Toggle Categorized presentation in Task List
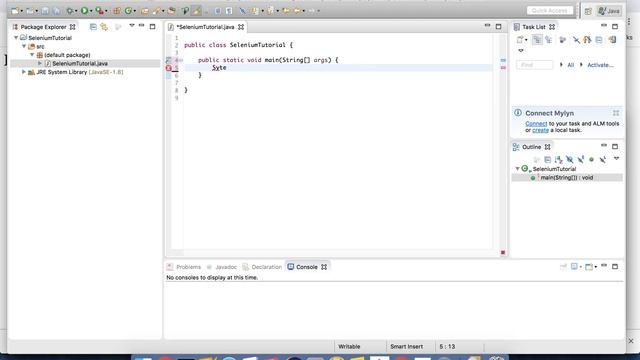 (x=537, y=40)
